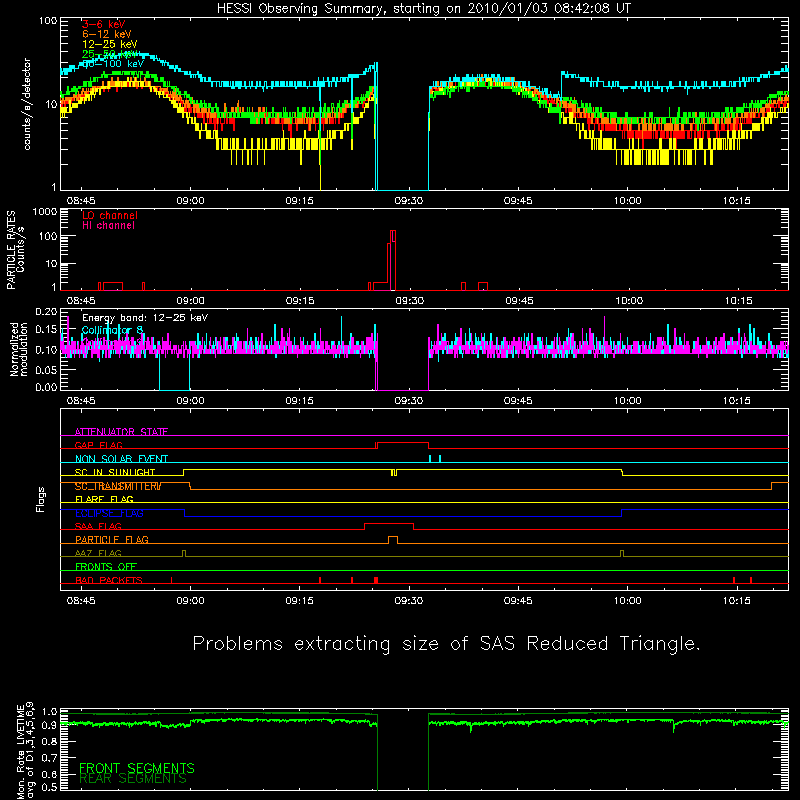
Task: Click the SC_IN_SUNLIGHT dip near 09:28
Action: coord(394,472)
